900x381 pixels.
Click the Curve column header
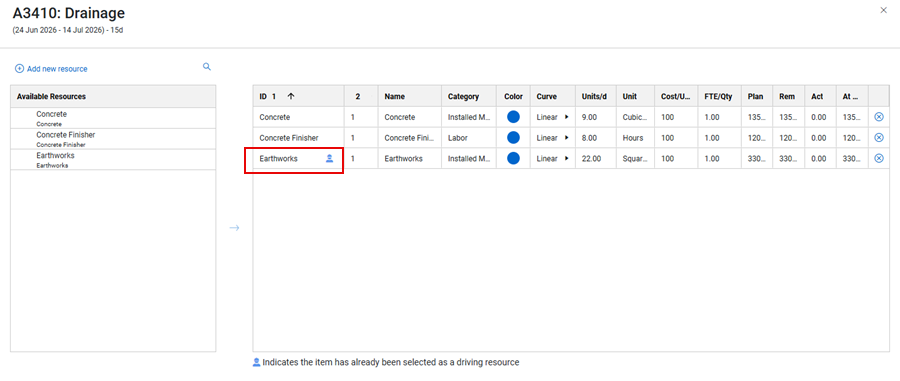click(x=552, y=96)
